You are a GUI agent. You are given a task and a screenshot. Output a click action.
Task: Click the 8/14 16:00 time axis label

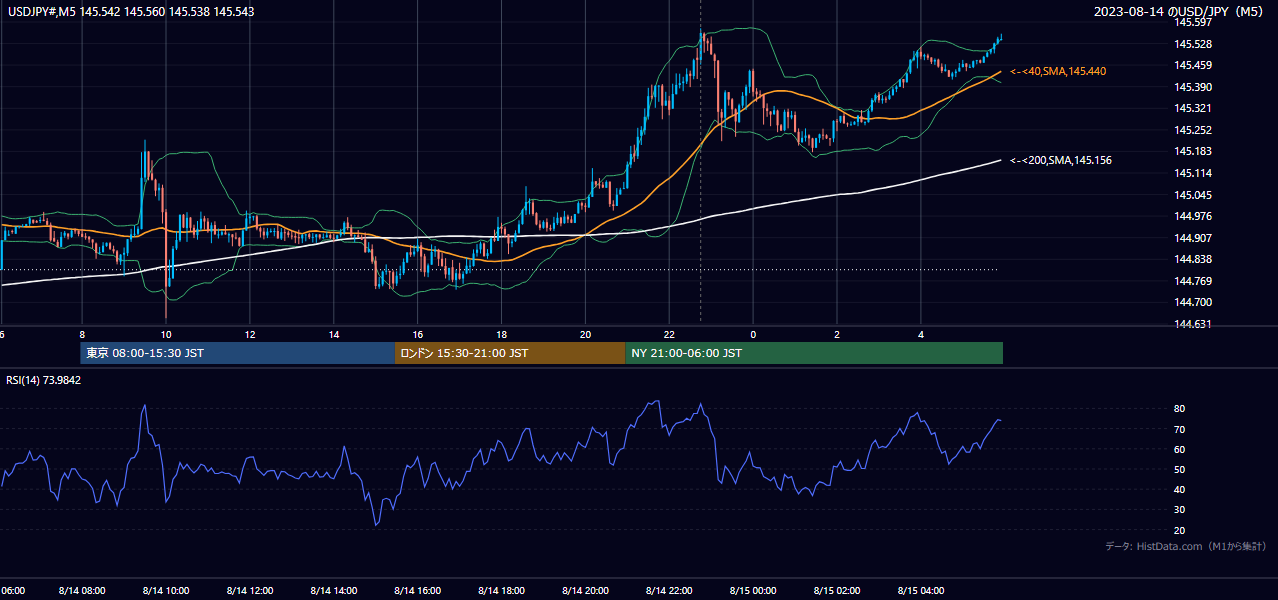418,590
